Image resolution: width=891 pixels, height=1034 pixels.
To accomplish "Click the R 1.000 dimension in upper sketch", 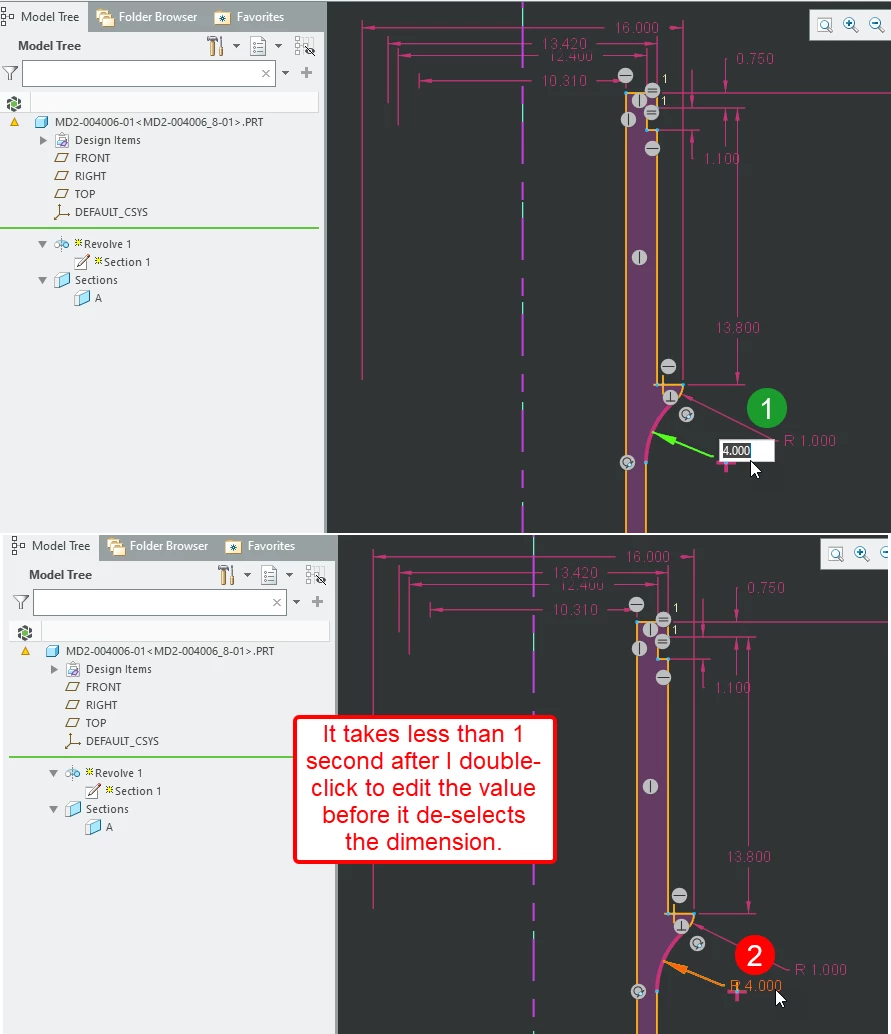I will (809, 441).
